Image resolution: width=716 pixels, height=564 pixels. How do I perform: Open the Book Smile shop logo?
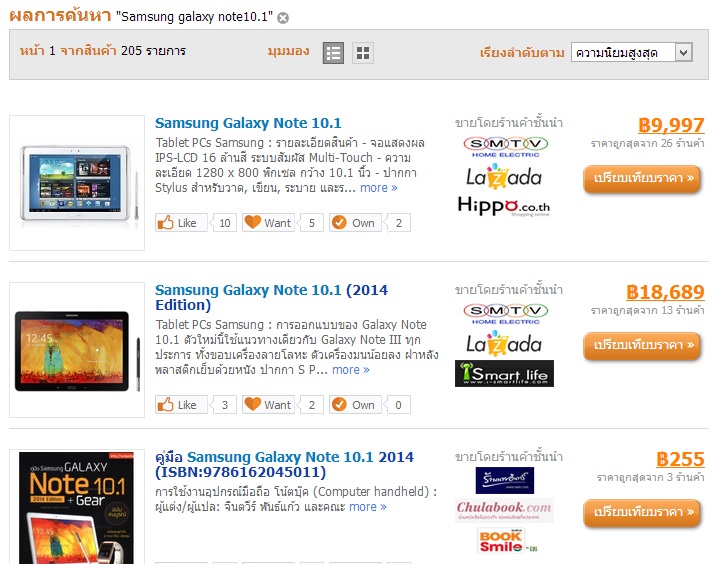[504, 541]
